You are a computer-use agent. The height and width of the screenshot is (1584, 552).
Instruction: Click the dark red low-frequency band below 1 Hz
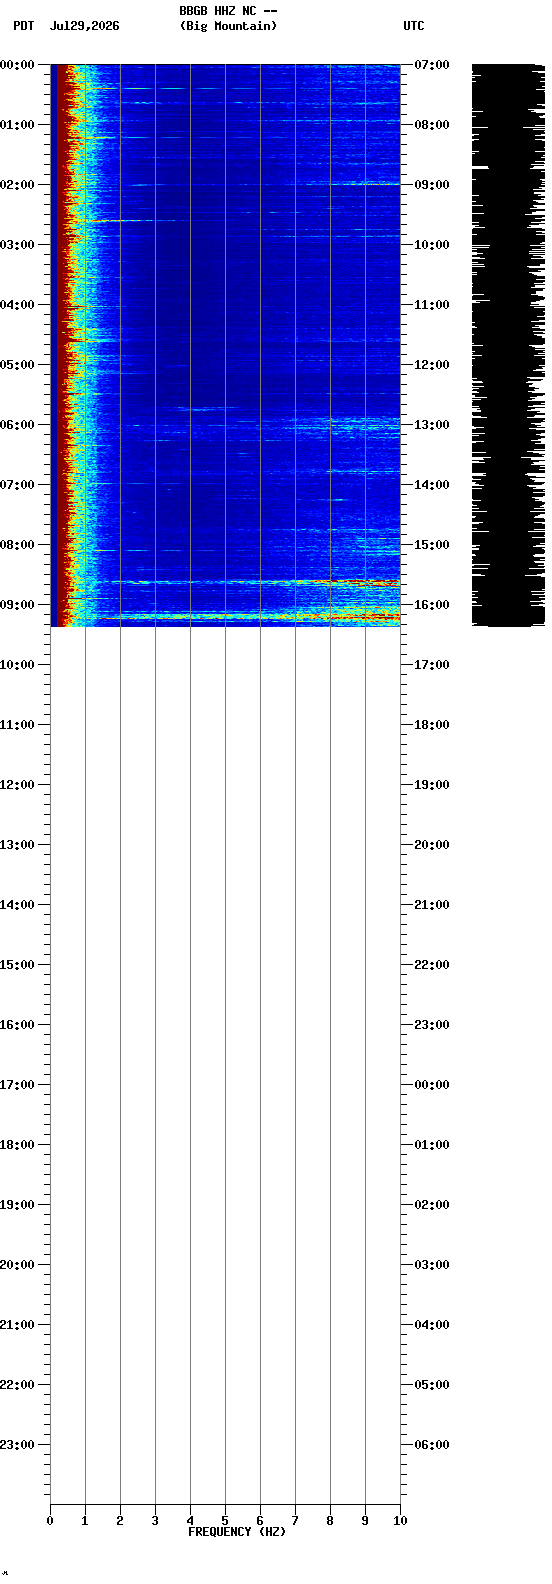[60, 345]
